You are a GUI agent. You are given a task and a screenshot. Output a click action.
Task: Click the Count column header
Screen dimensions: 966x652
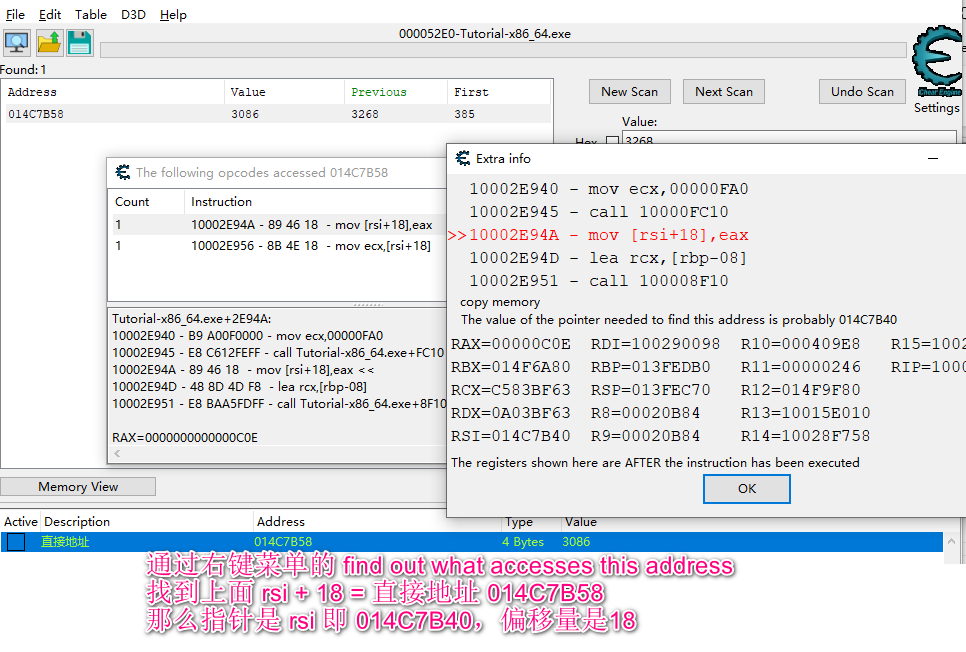coord(146,202)
